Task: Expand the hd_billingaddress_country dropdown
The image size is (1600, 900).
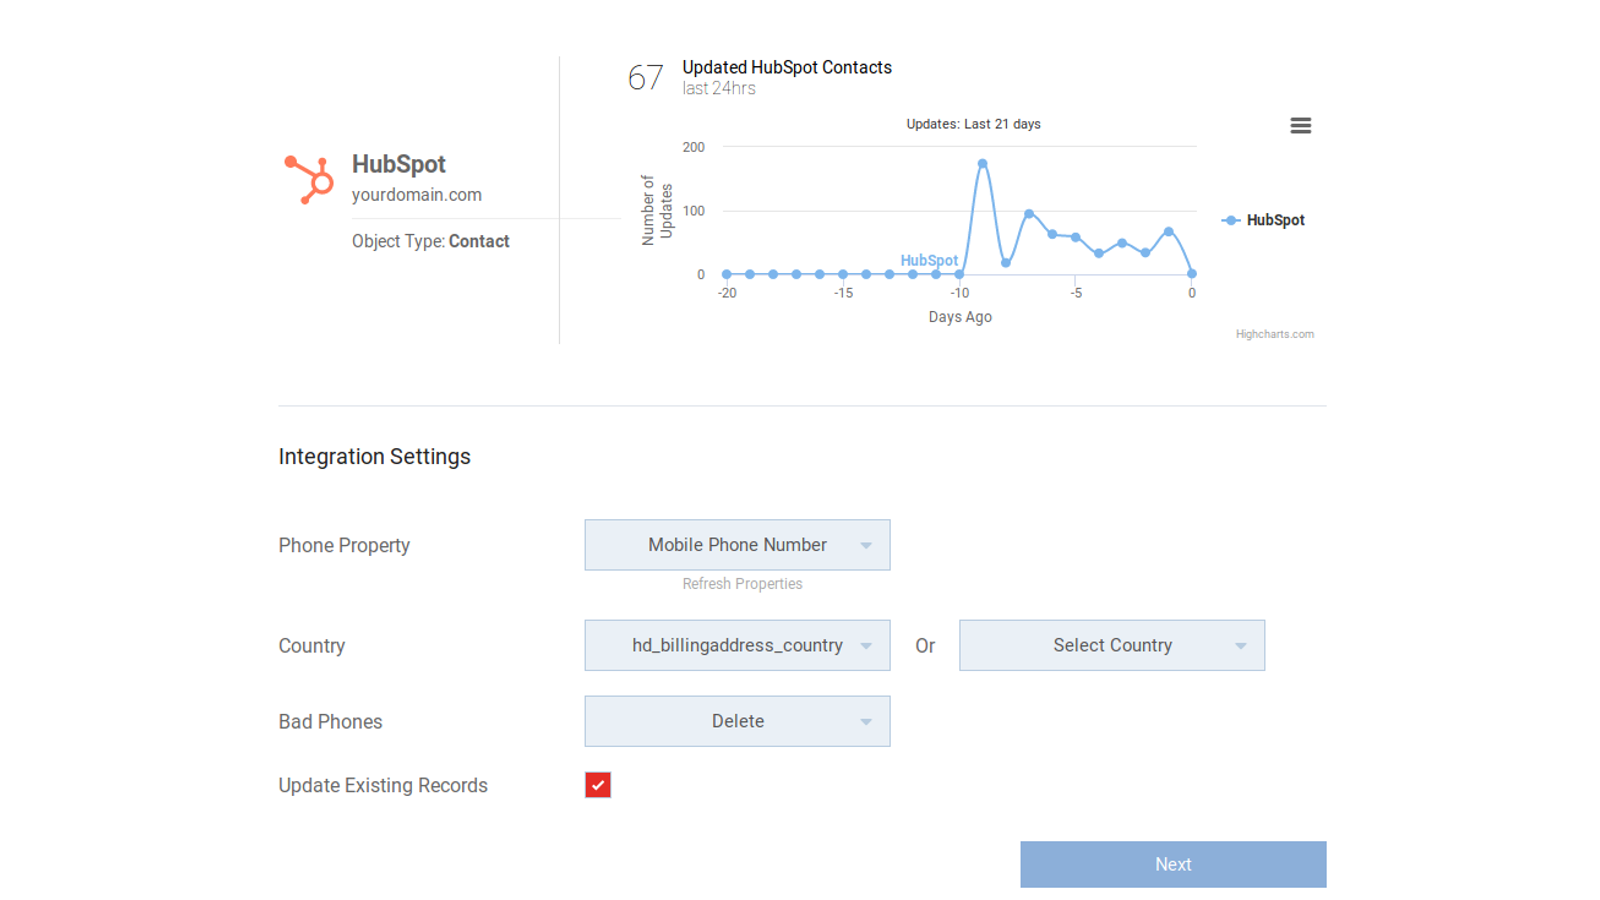Action: pyautogui.click(x=737, y=646)
